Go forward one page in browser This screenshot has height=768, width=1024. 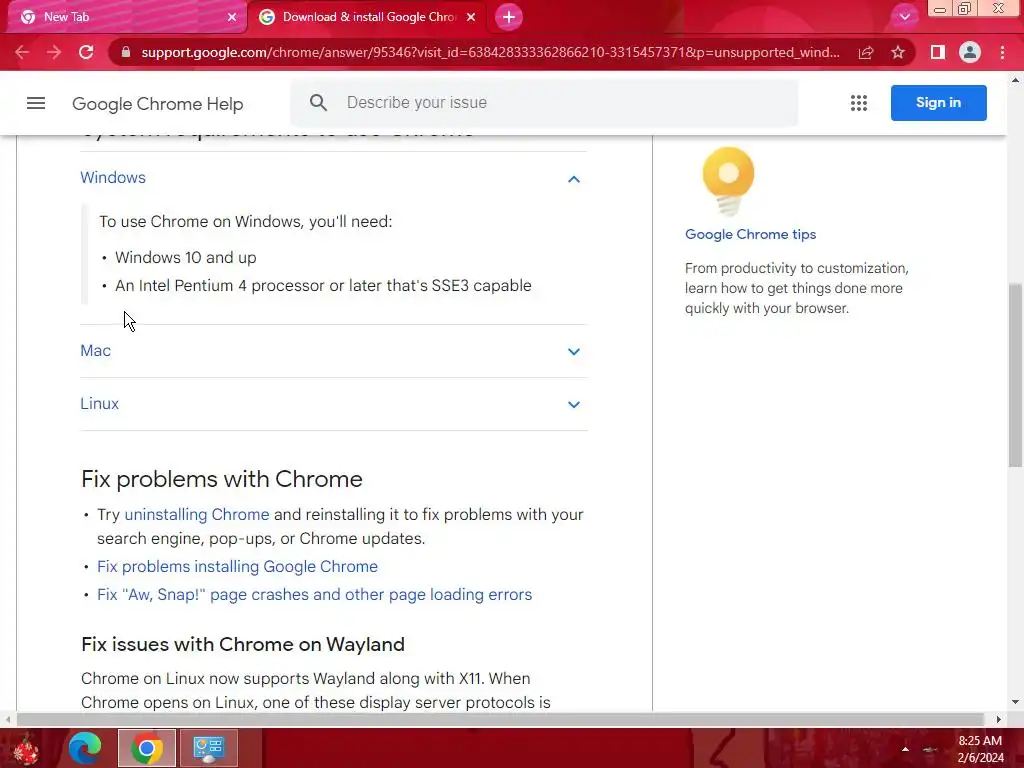tap(54, 52)
